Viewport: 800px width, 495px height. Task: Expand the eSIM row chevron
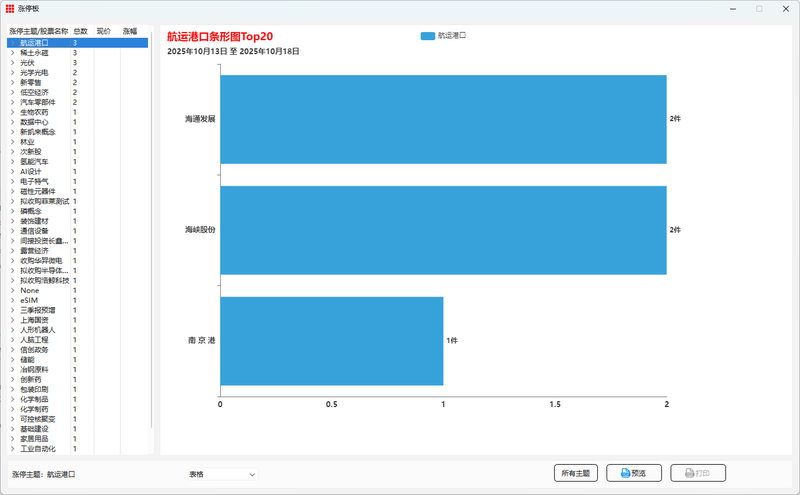point(13,300)
